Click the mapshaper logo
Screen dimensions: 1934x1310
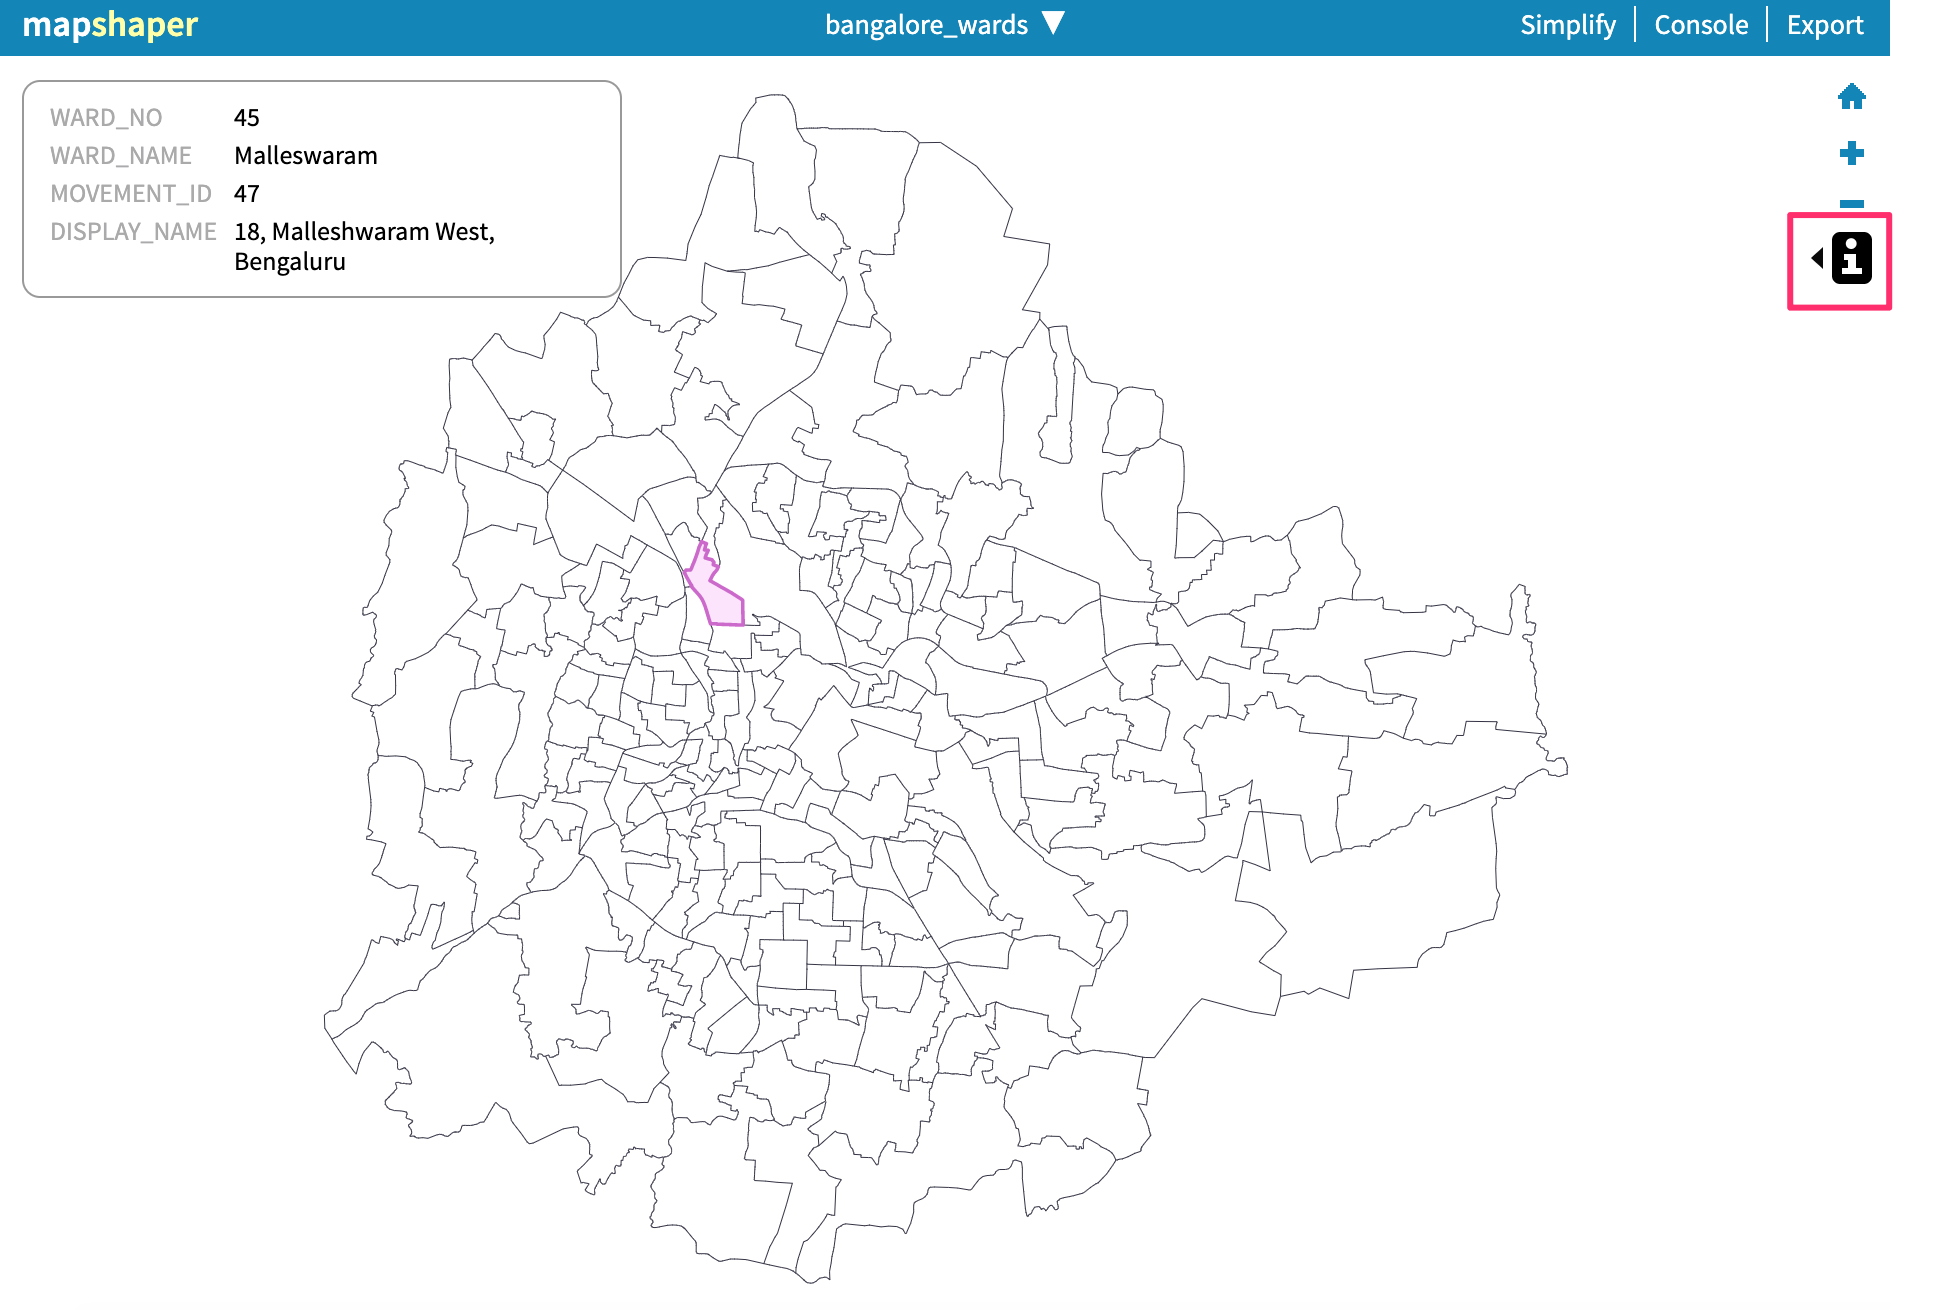click(110, 24)
